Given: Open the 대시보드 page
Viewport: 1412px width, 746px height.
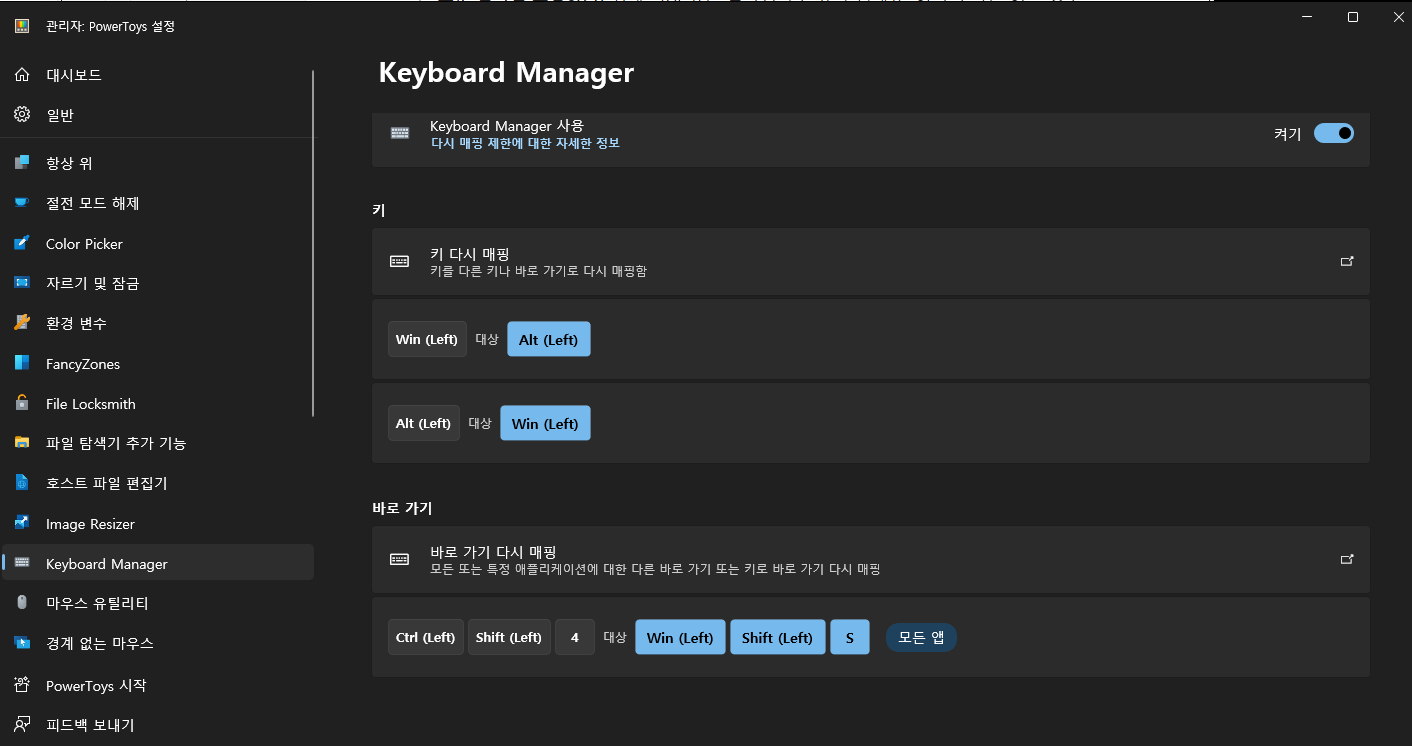Looking at the screenshot, I should (x=158, y=75).
